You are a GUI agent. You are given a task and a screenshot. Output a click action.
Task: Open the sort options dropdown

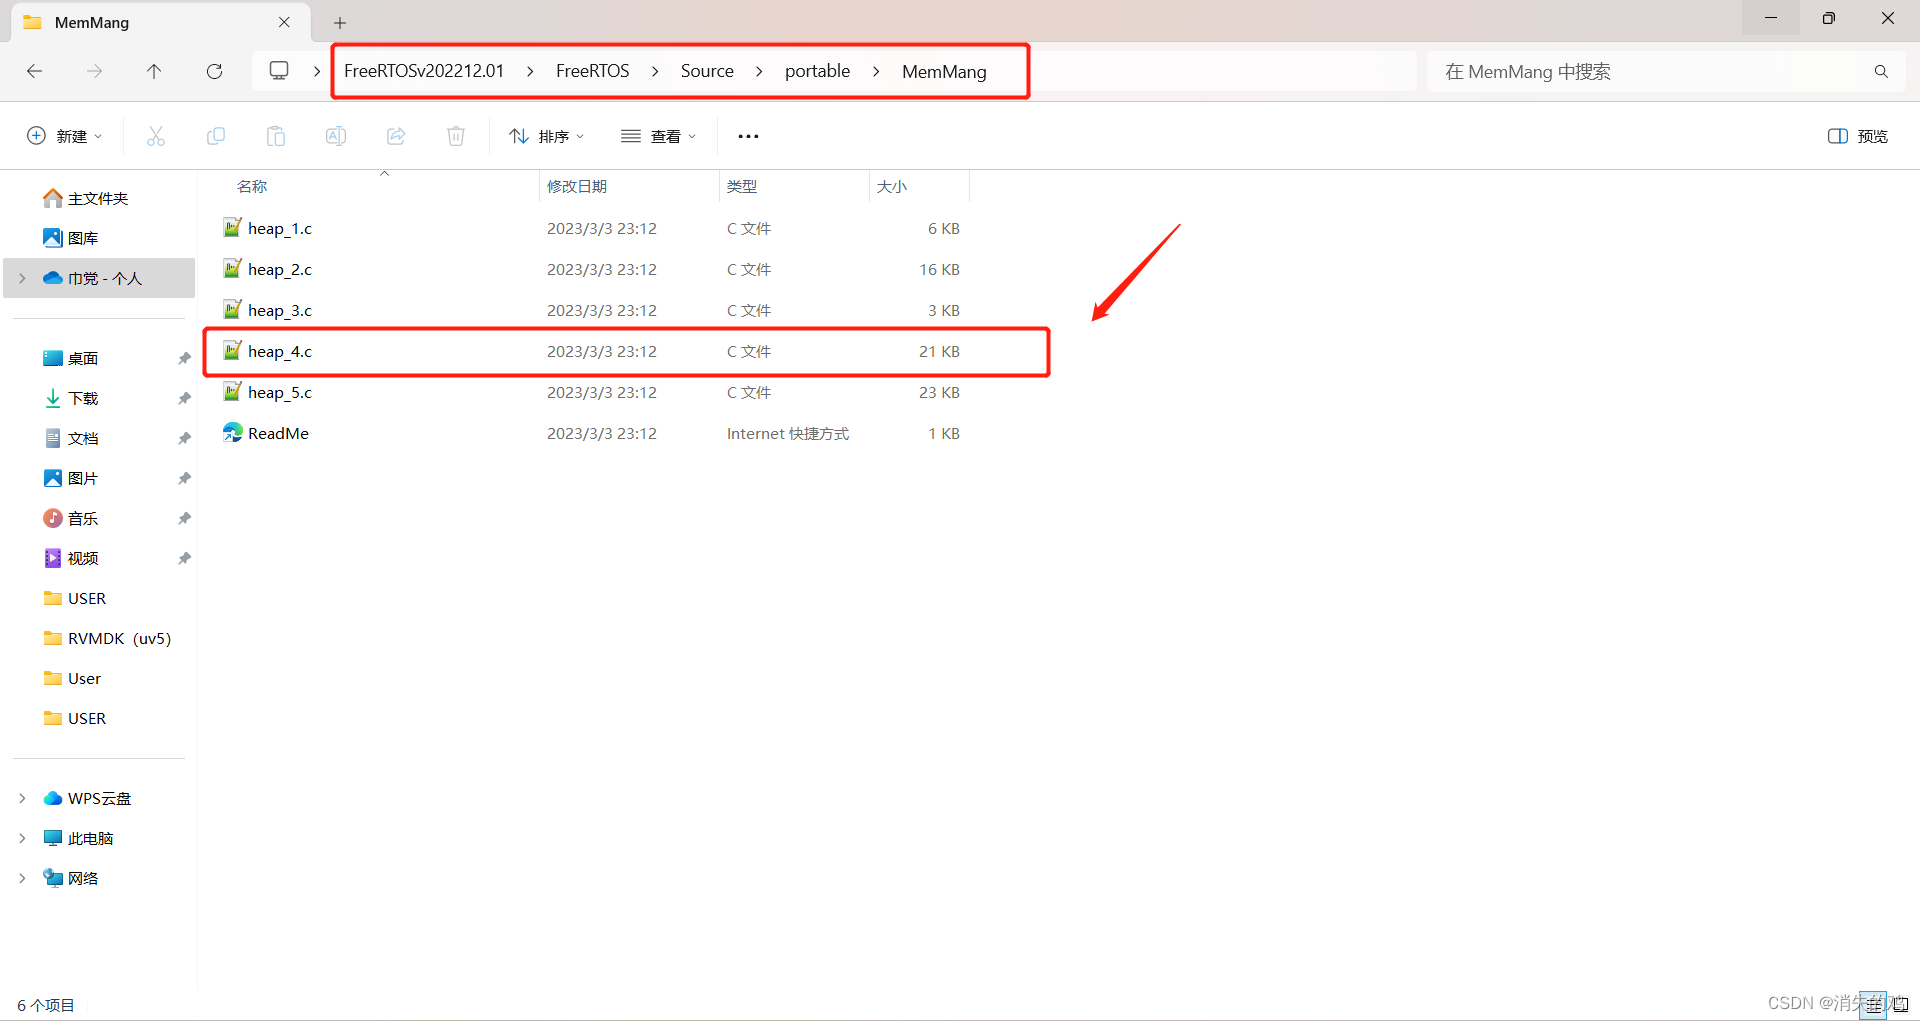click(x=546, y=136)
